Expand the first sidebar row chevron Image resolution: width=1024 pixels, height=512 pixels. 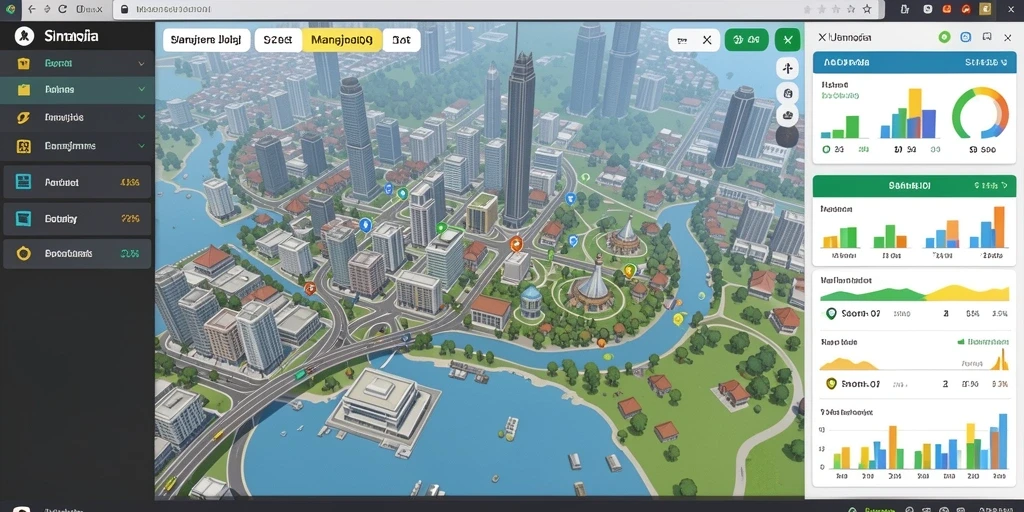click(x=141, y=64)
